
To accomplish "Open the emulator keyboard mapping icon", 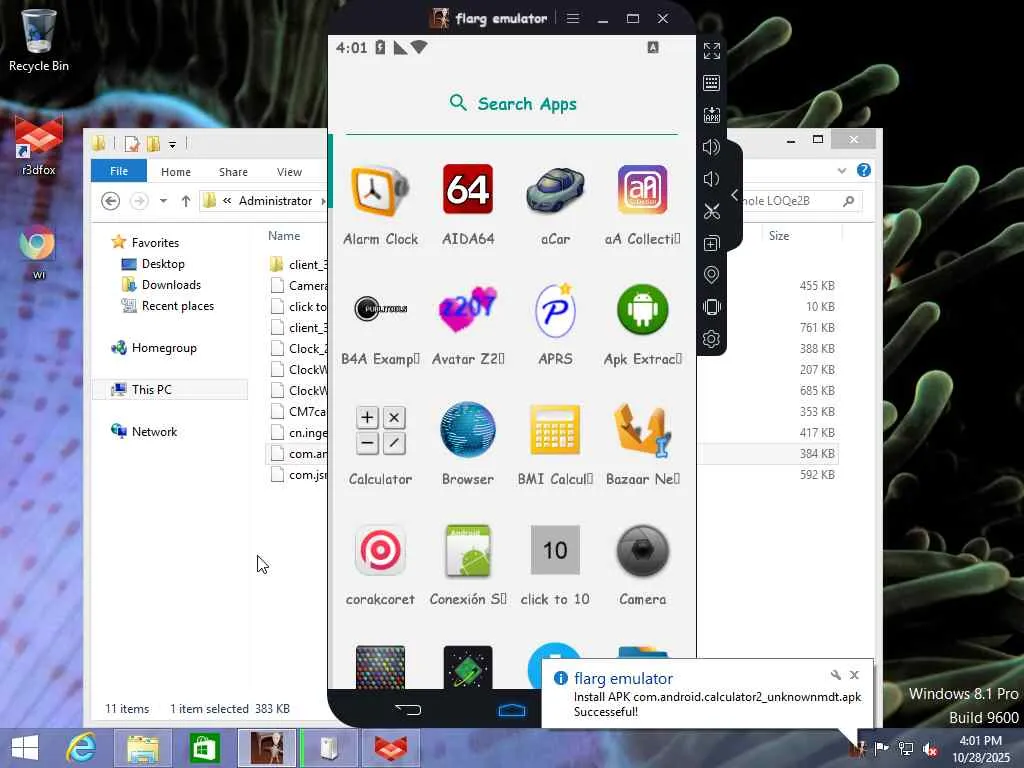I will (x=712, y=83).
